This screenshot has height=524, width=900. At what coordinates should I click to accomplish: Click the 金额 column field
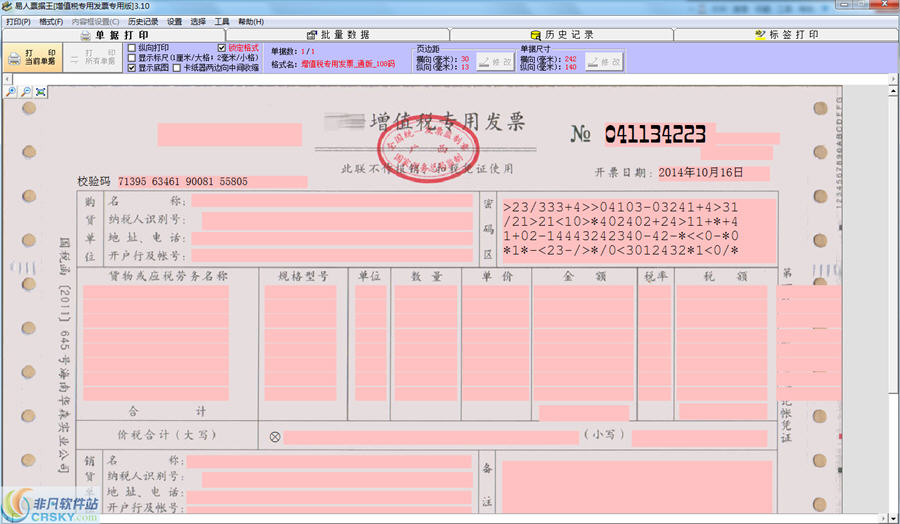(x=583, y=343)
